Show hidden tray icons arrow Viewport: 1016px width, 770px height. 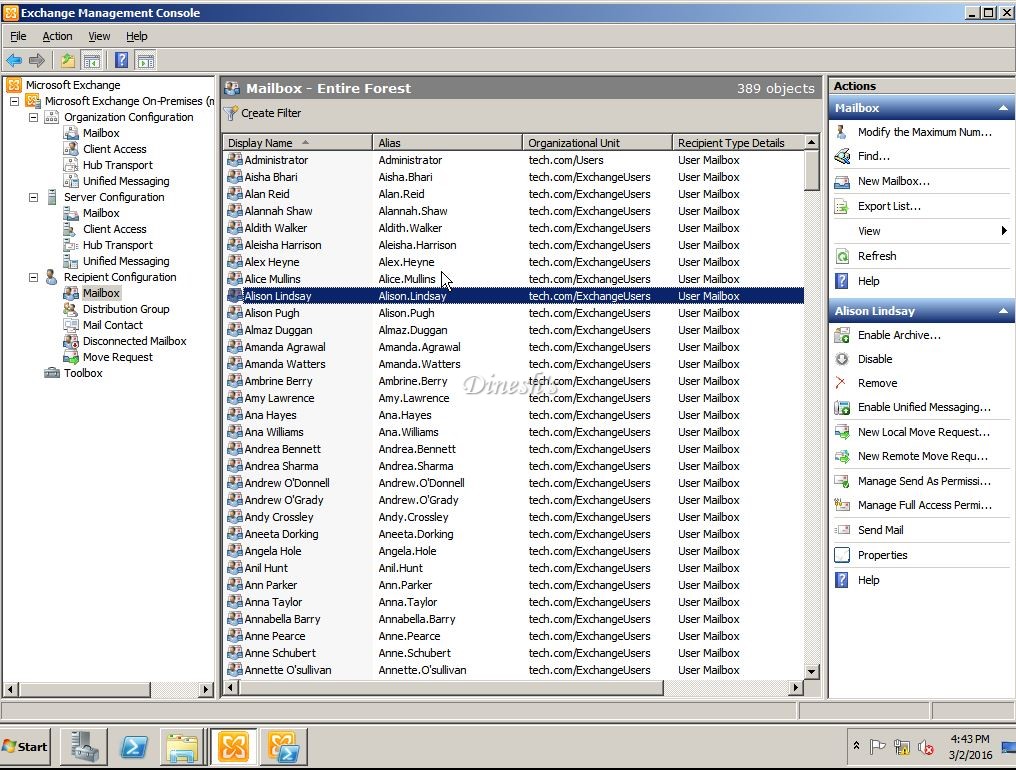857,746
